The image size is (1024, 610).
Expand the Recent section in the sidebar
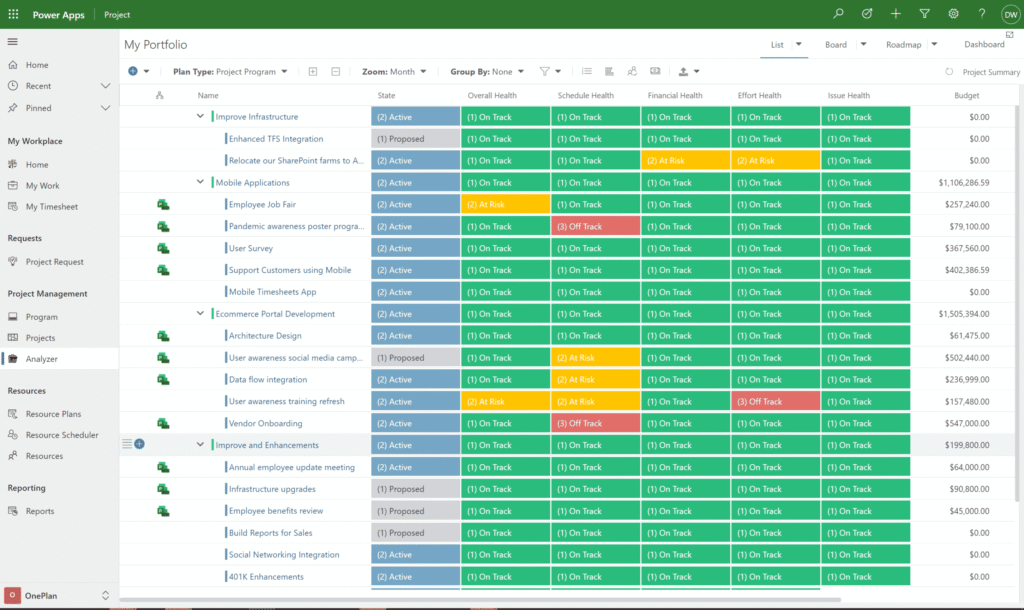pyautogui.click(x=105, y=86)
